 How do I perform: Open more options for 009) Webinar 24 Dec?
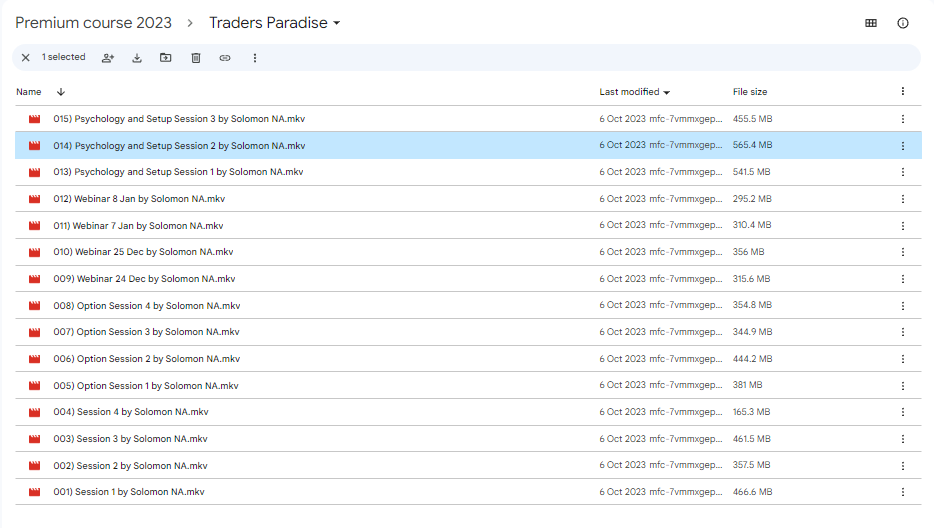[x=903, y=279]
